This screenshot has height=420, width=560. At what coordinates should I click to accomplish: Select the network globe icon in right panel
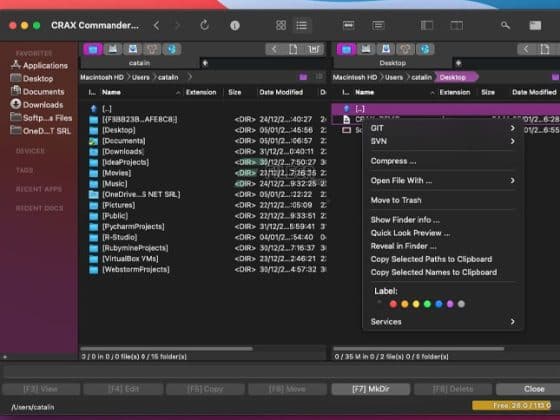pos(425,49)
